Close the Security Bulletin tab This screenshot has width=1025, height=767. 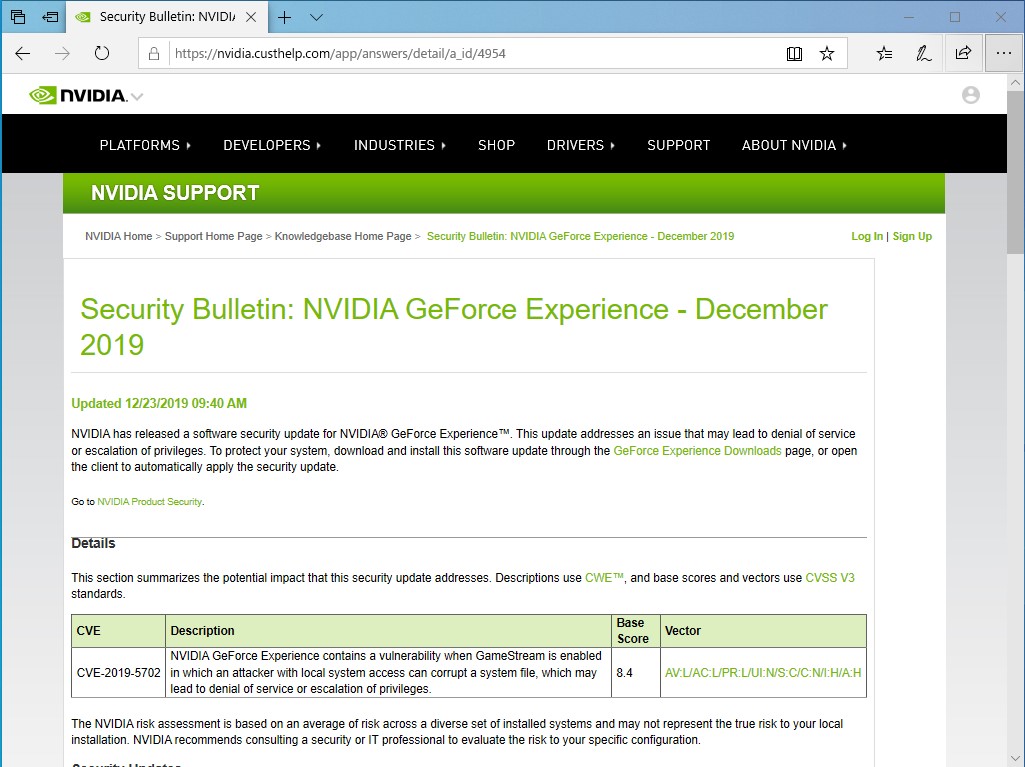pos(251,17)
